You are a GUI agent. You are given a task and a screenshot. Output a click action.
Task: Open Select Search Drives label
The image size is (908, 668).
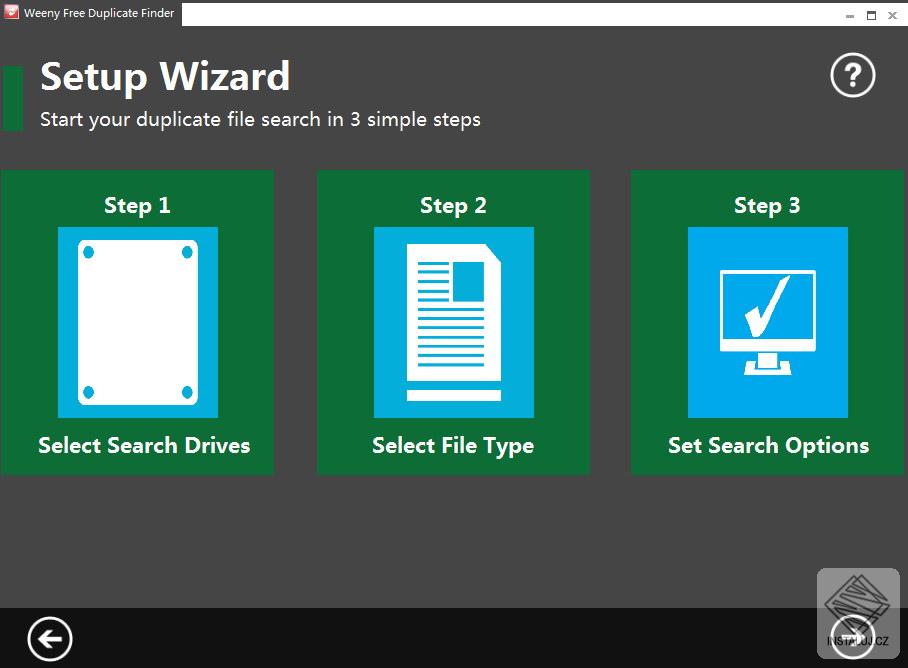144,445
